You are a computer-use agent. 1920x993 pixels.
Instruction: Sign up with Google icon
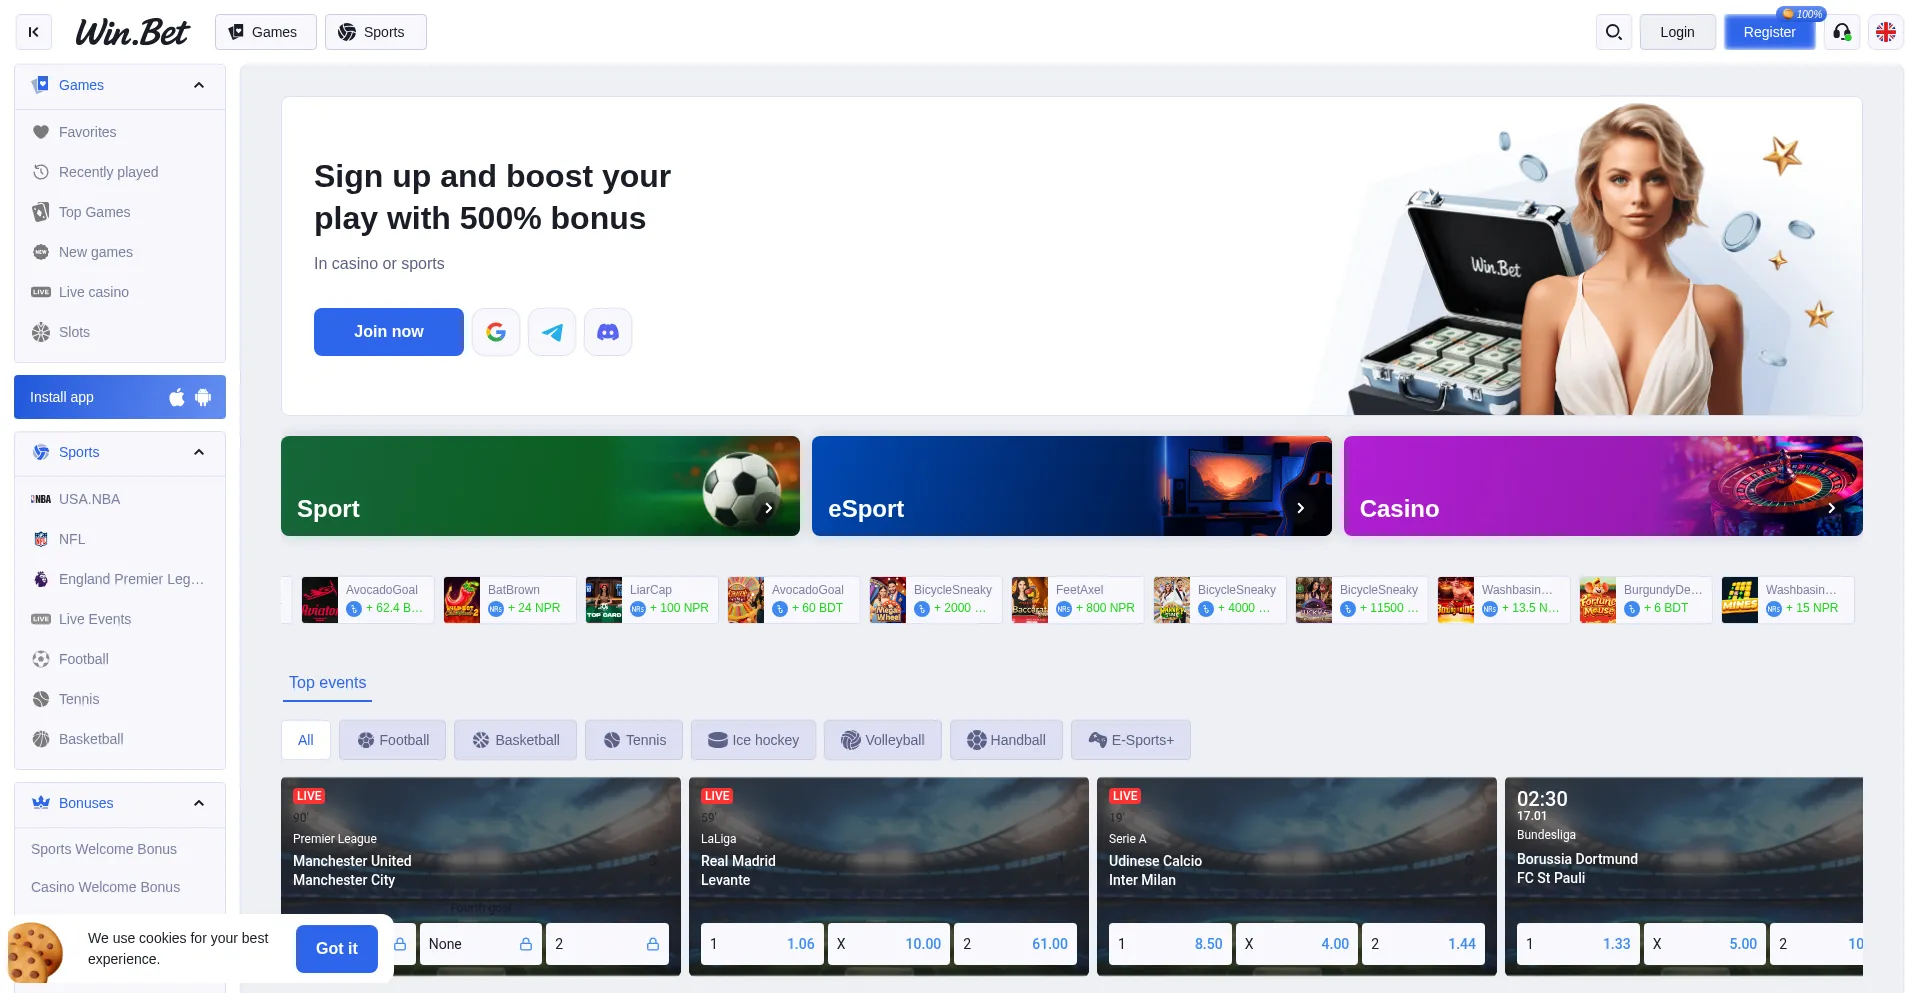click(x=496, y=332)
